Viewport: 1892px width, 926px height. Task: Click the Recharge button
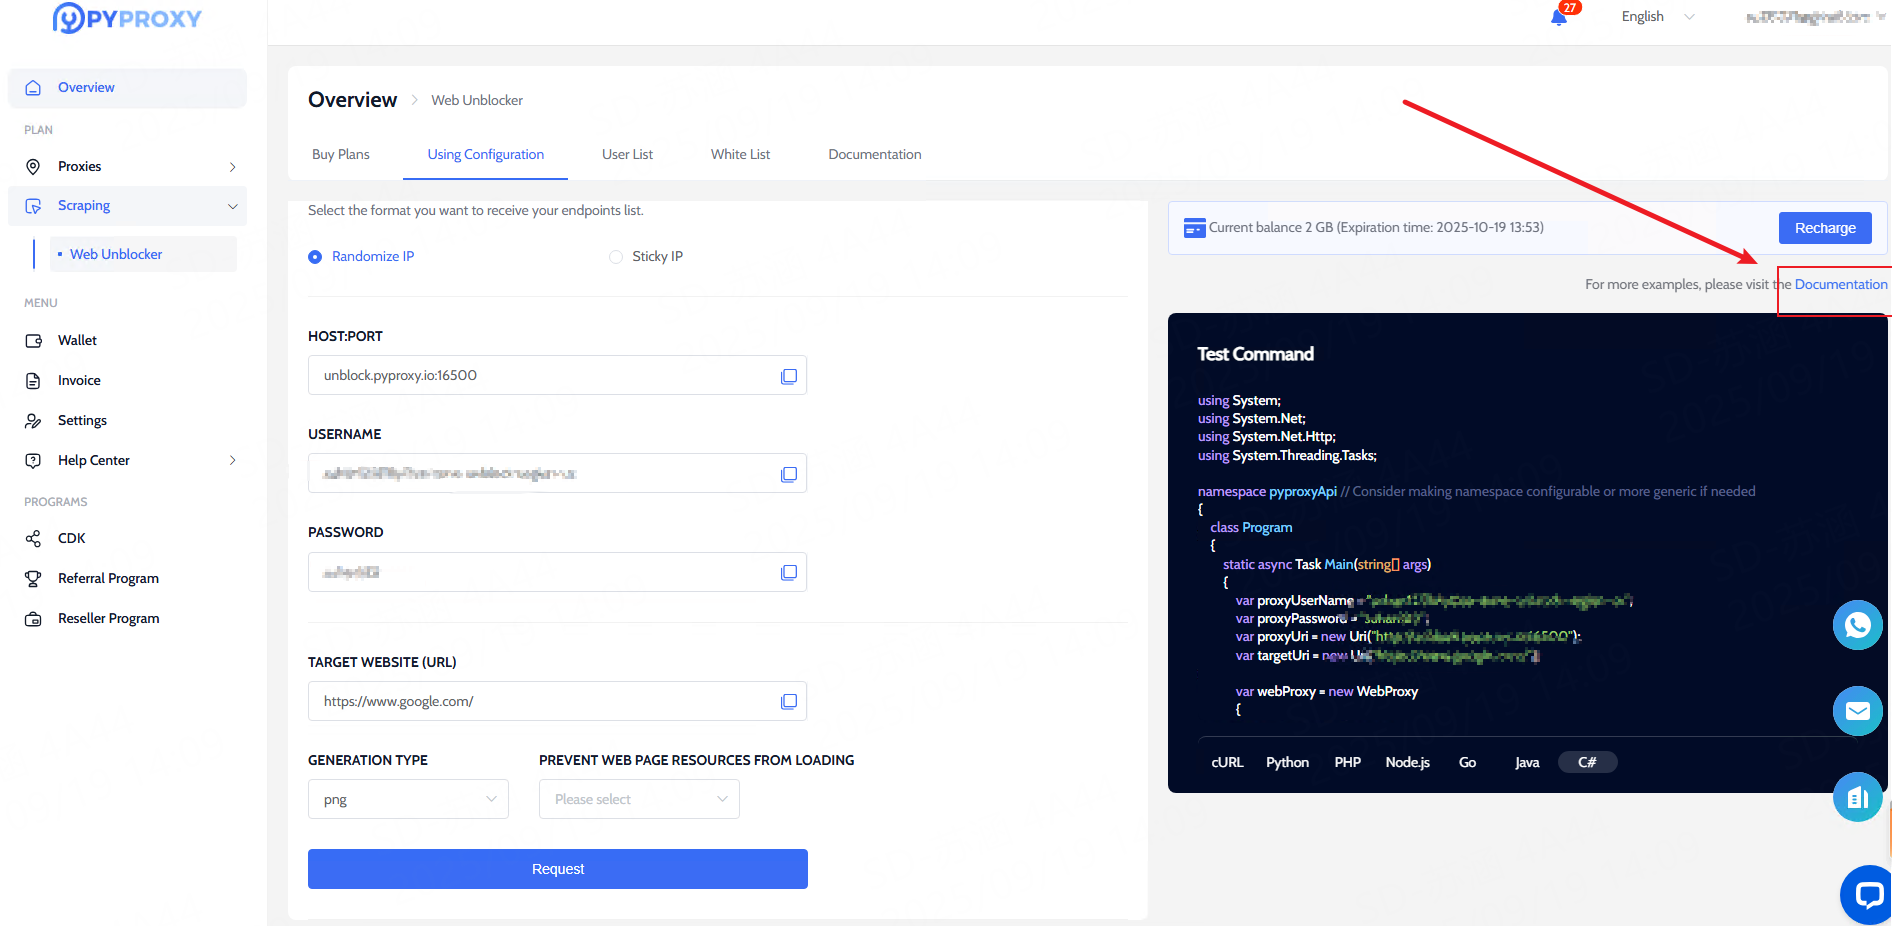[x=1825, y=228]
